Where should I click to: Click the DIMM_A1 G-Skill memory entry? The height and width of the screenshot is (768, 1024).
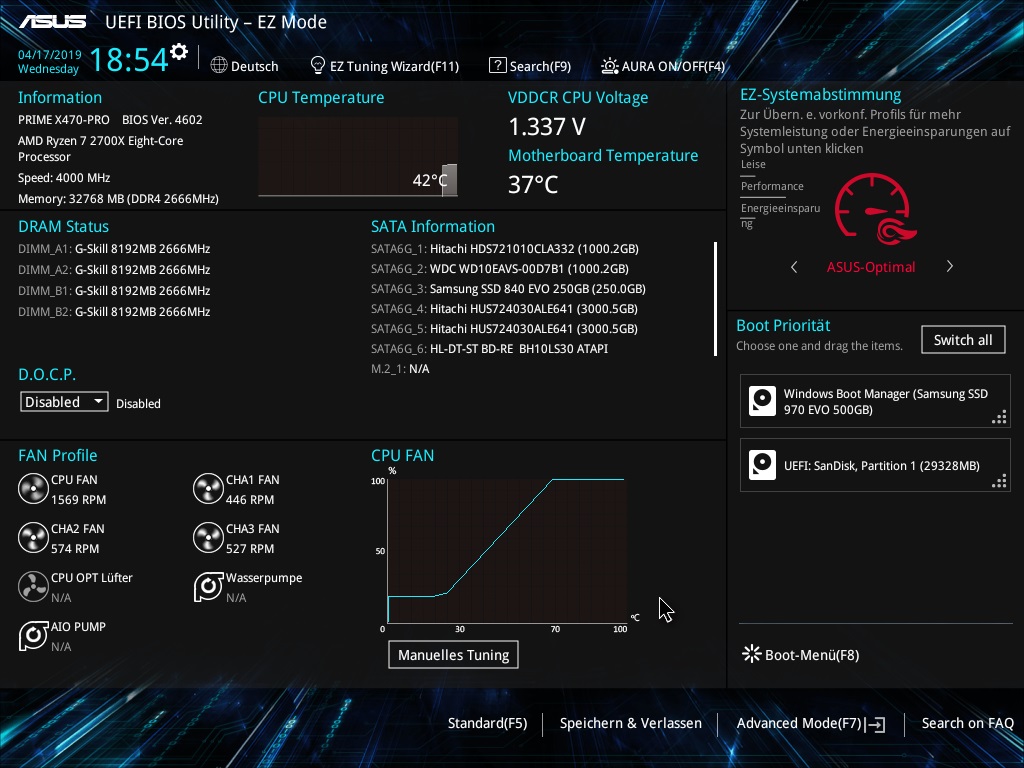point(114,249)
